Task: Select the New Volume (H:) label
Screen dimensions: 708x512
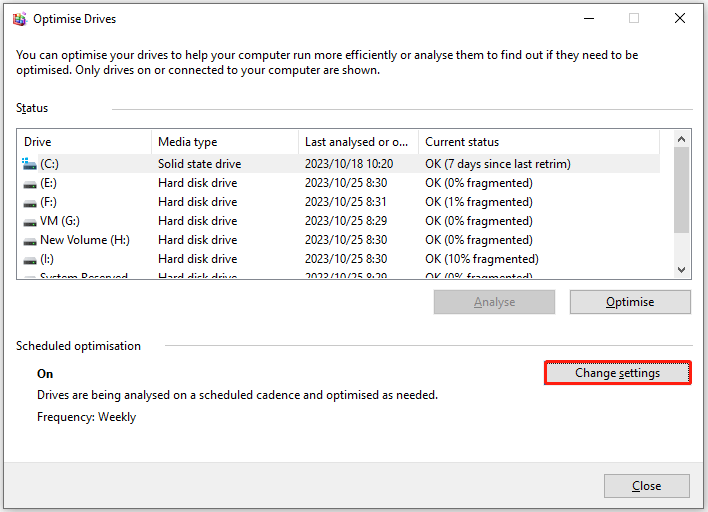Action: click(84, 240)
